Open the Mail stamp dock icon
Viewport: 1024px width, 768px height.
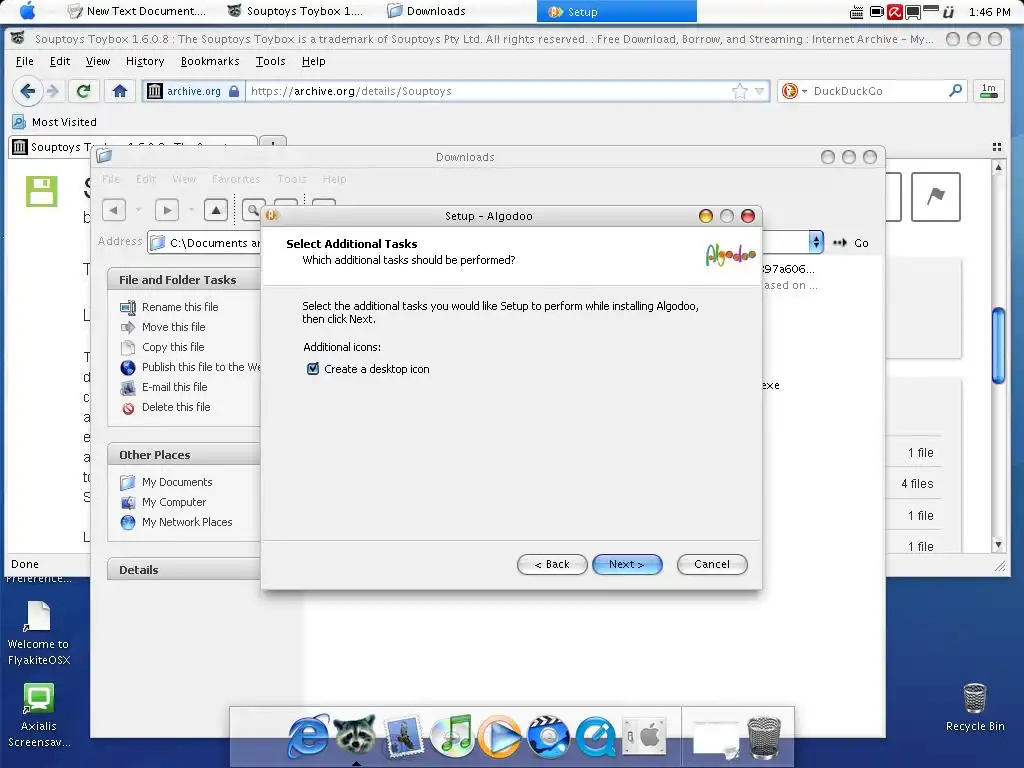[x=404, y=737]
